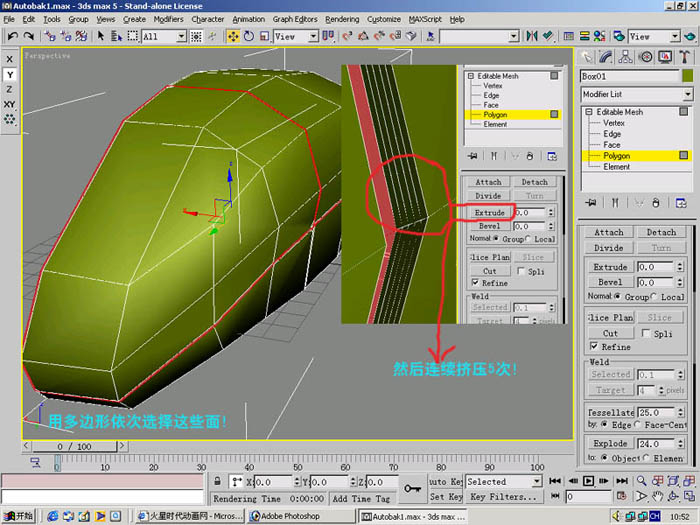
Task: Open the Hierarchy panel tab icon
Action: [x=625, y=57]
